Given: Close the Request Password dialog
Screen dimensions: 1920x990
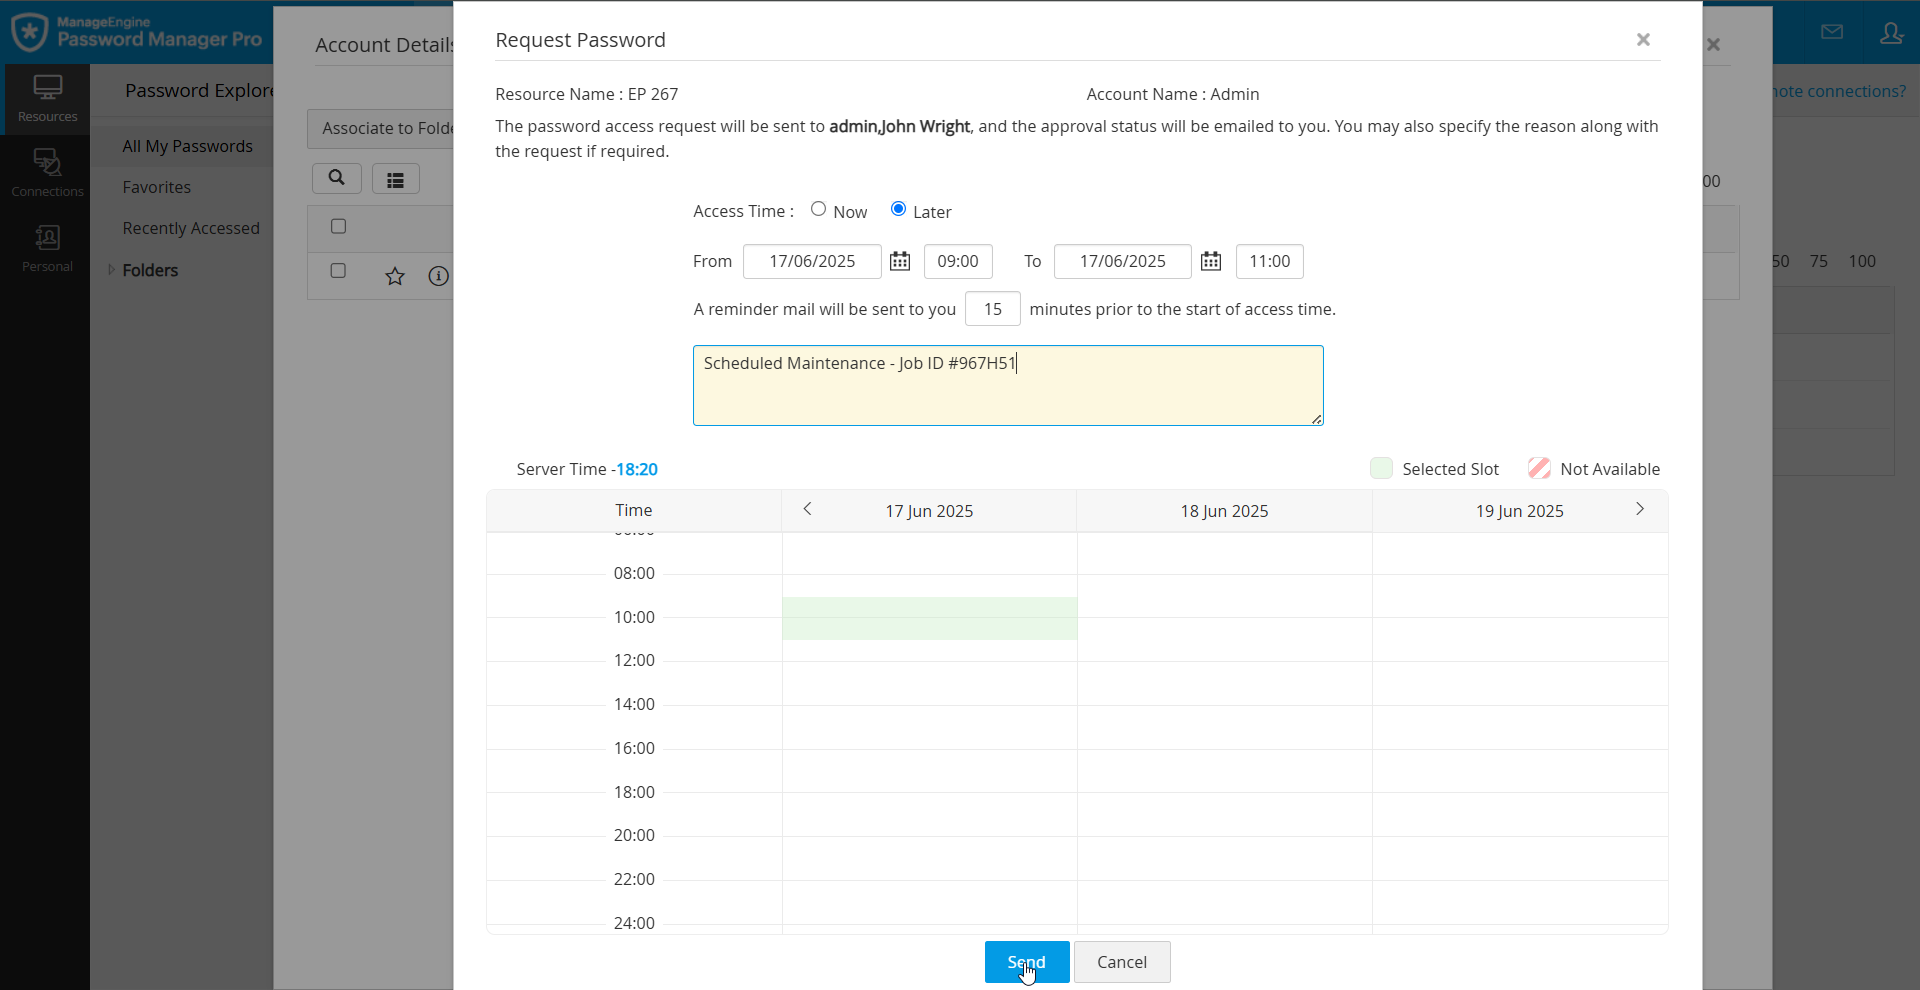Looking at the screenshot, I should tap(1643, 40).
